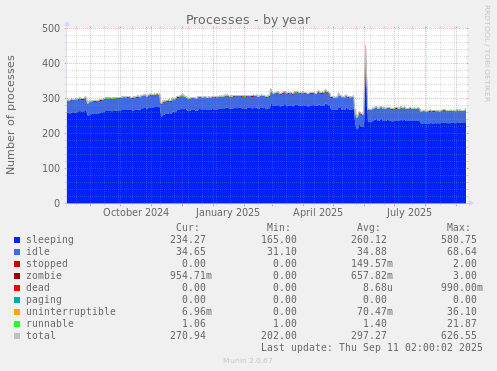Click zombie average value 657.82m
Image resolution: width=497 pixels, height=371 pixels.
372,276
